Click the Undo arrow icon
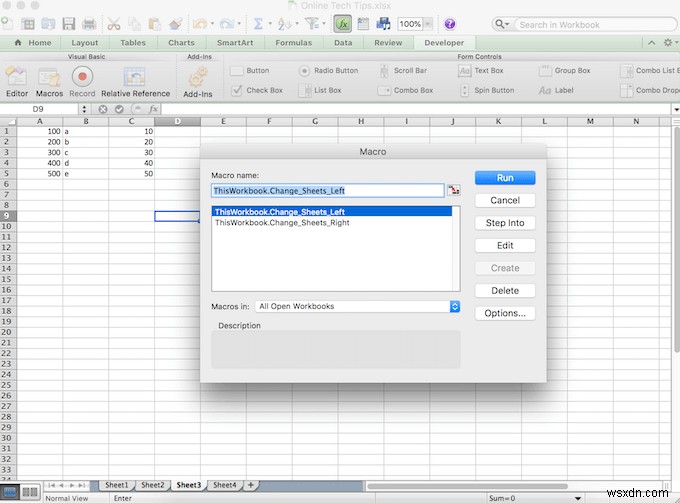 click(x=199, y=24)
